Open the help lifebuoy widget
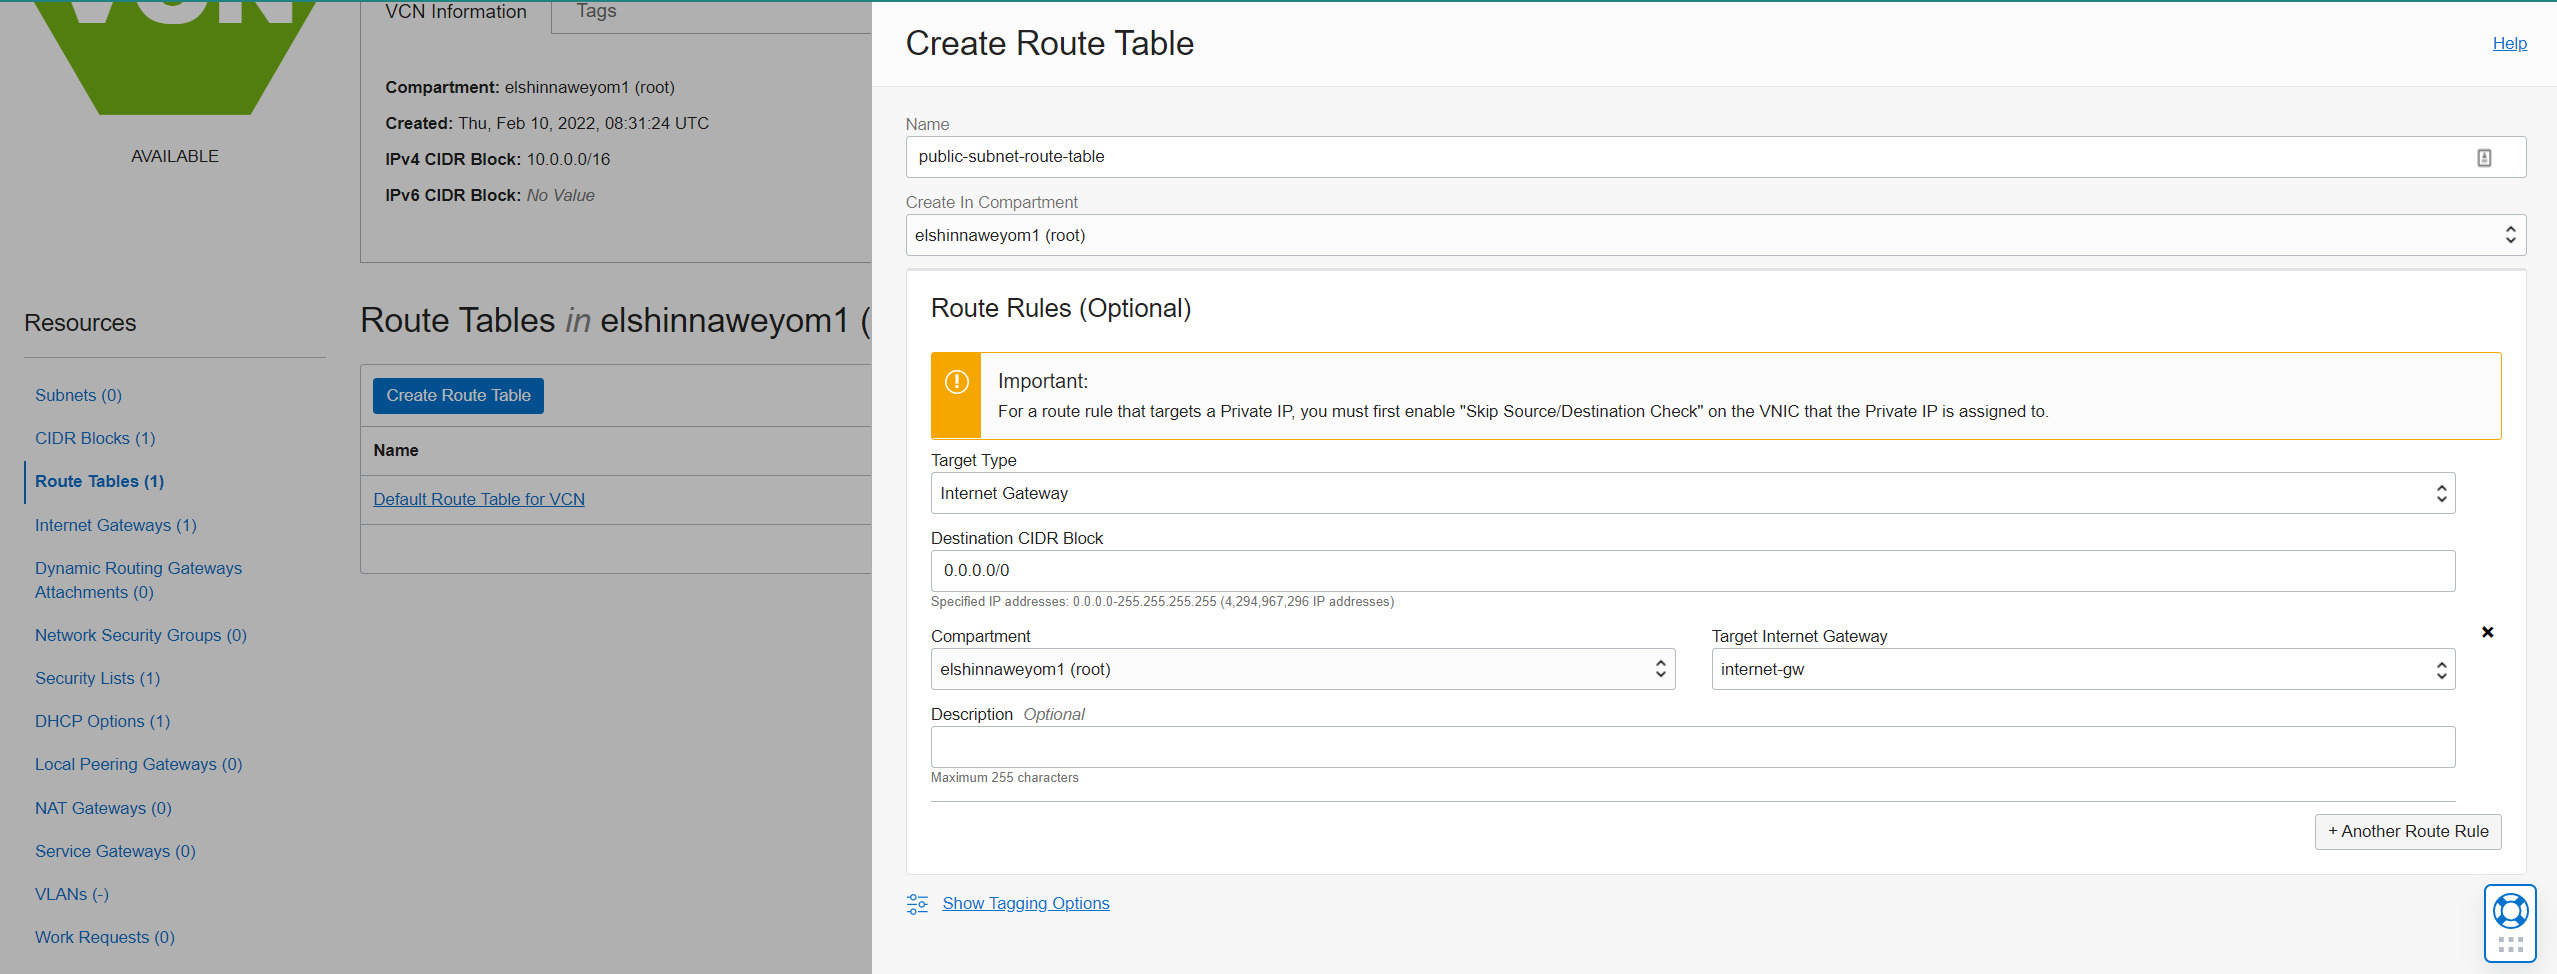 tap(2510, 911)
